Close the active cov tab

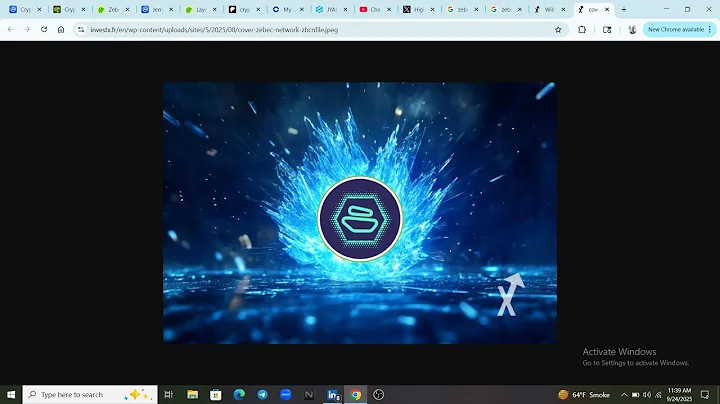click(x=607, y=9)
